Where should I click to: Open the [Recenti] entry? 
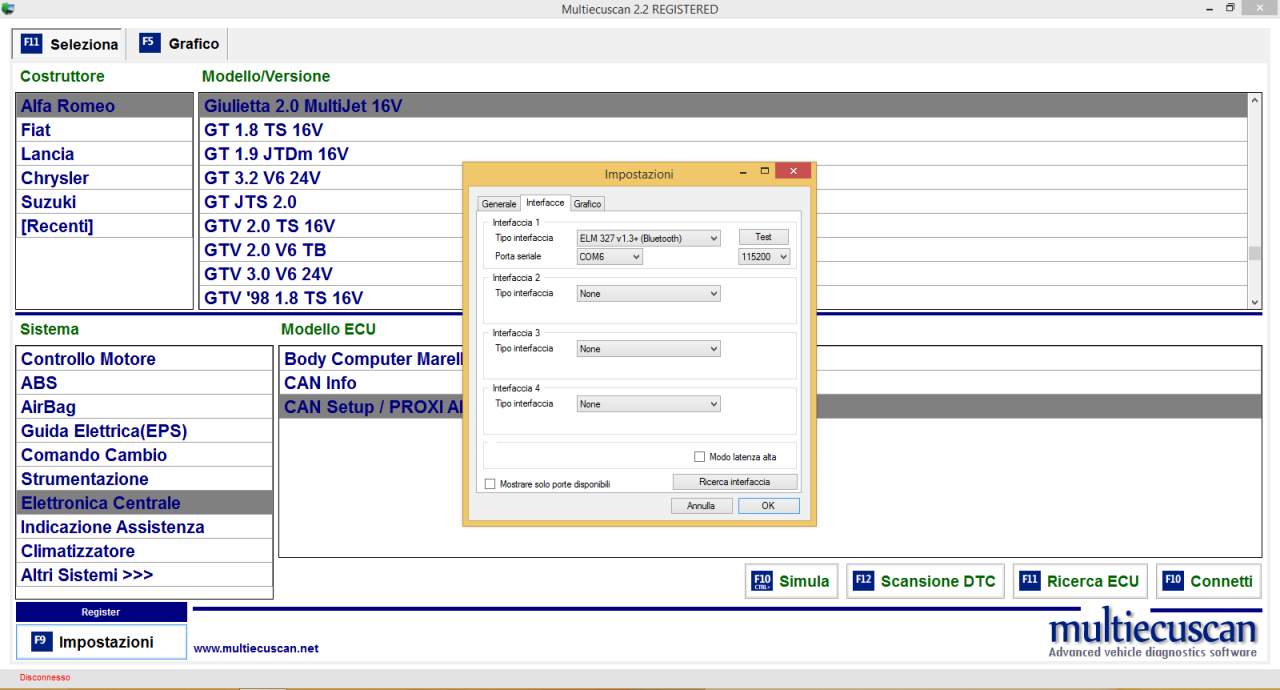click(x=105, y=226)
